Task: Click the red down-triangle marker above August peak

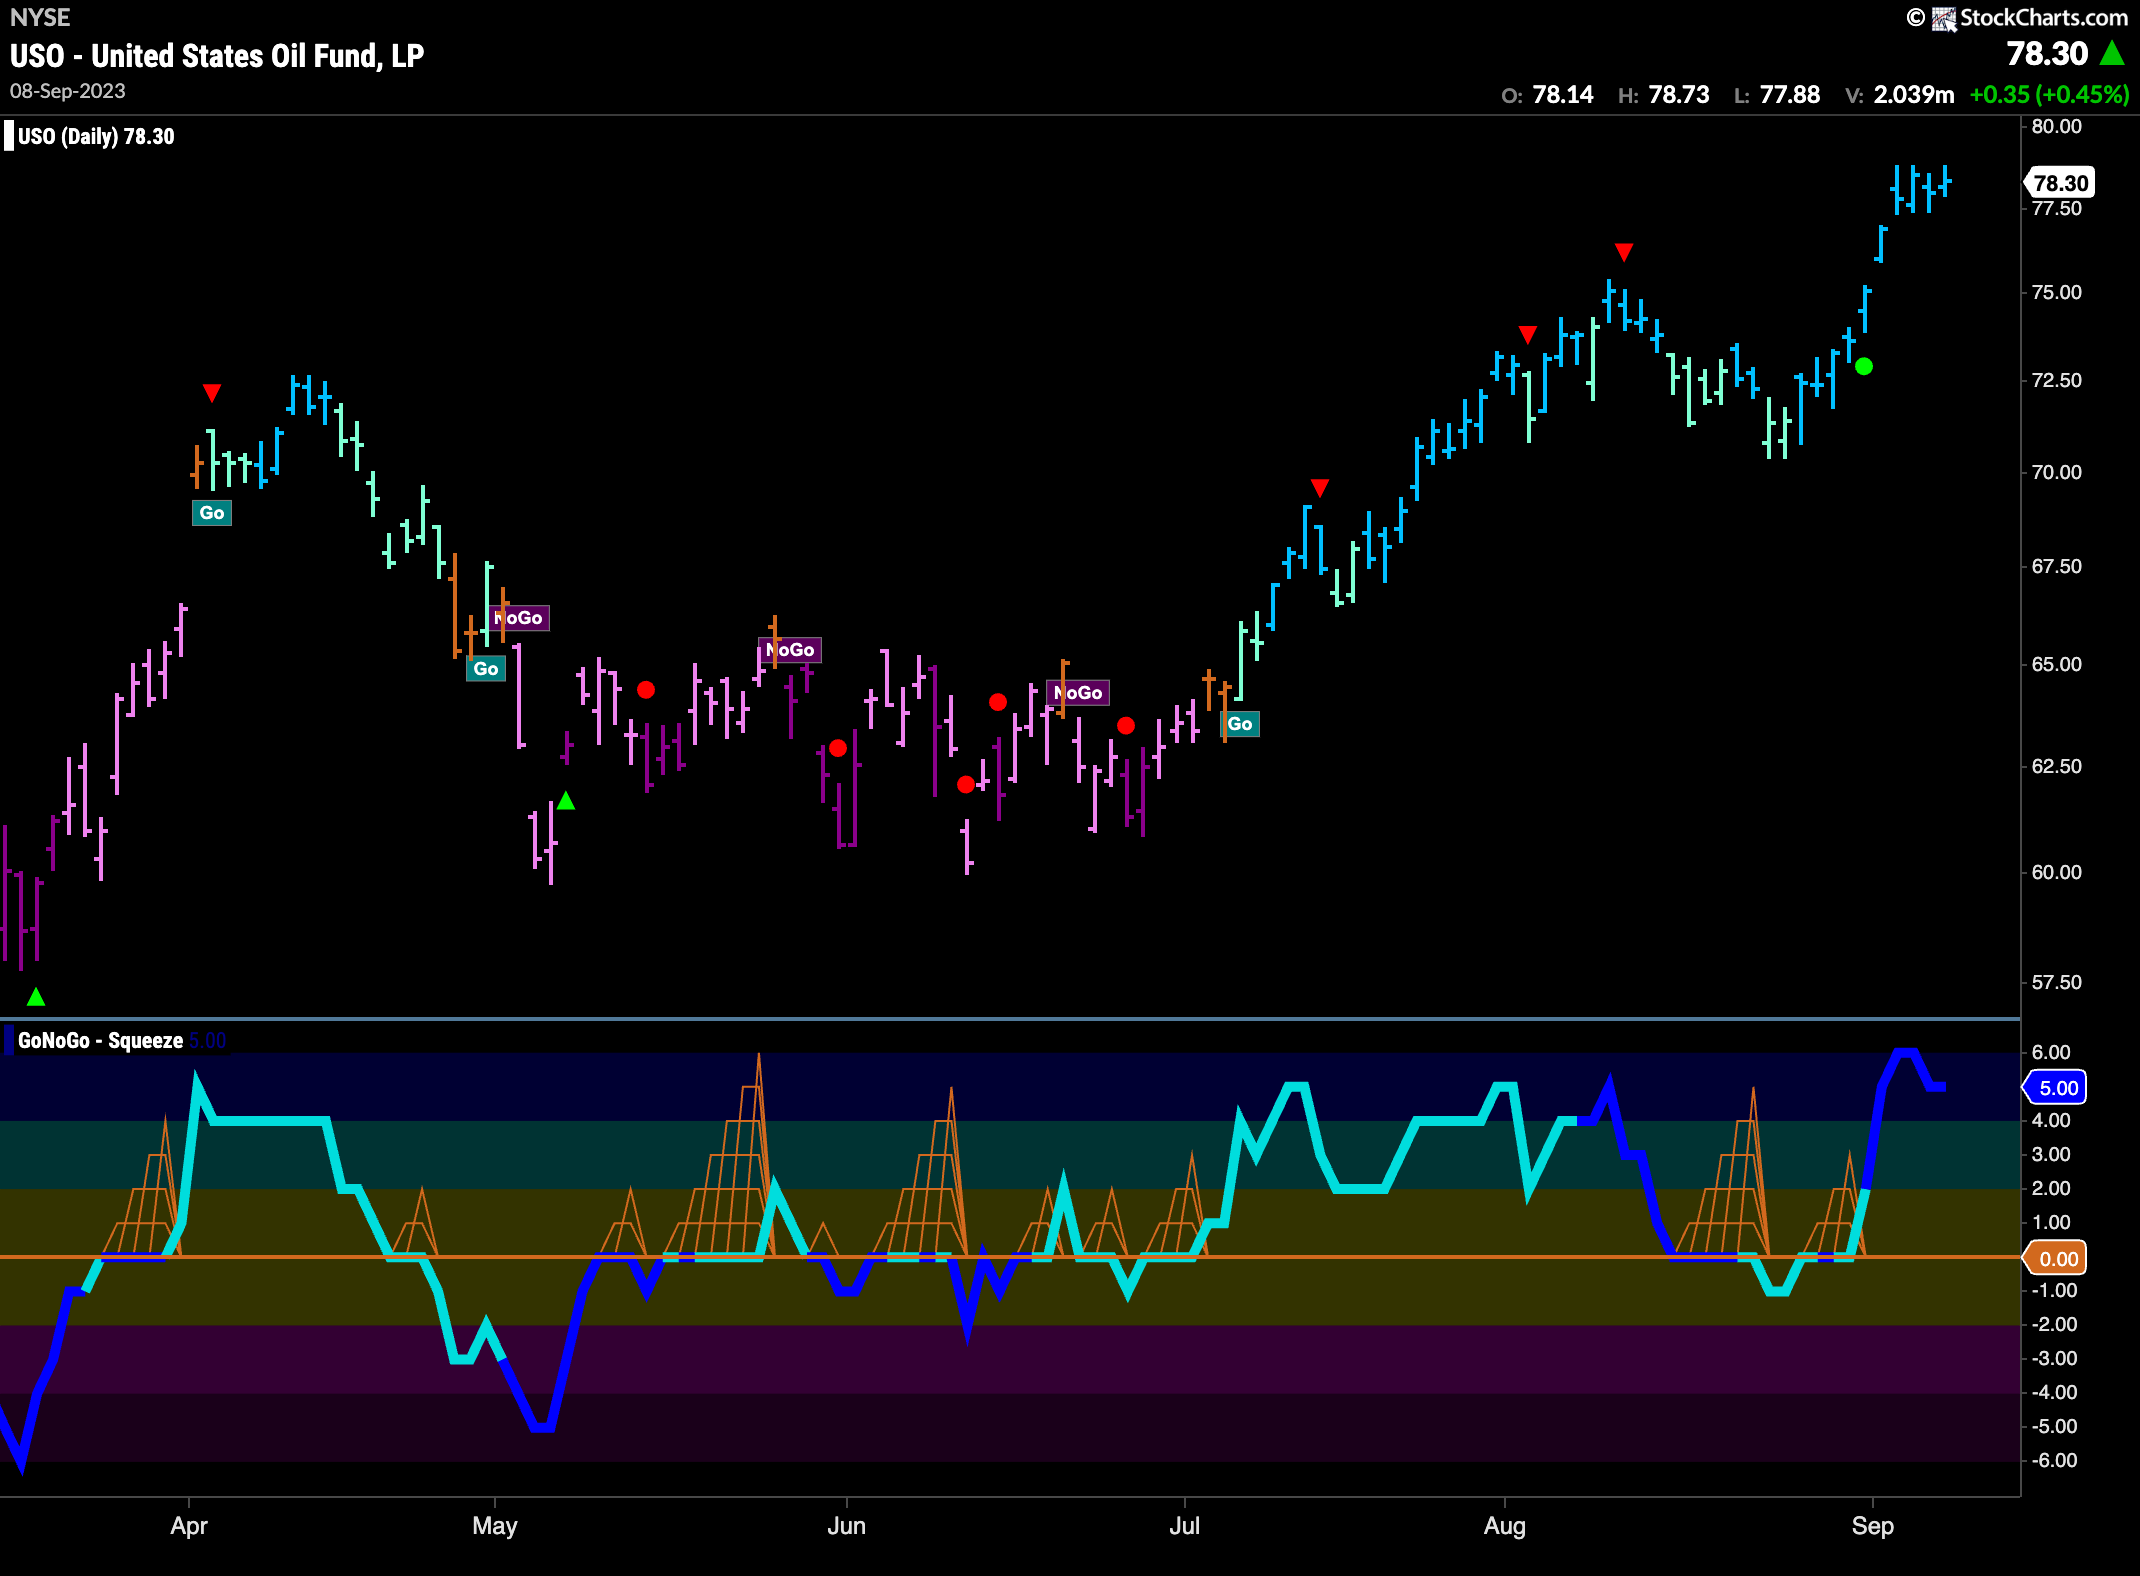Action: (x=1624, y=251)
